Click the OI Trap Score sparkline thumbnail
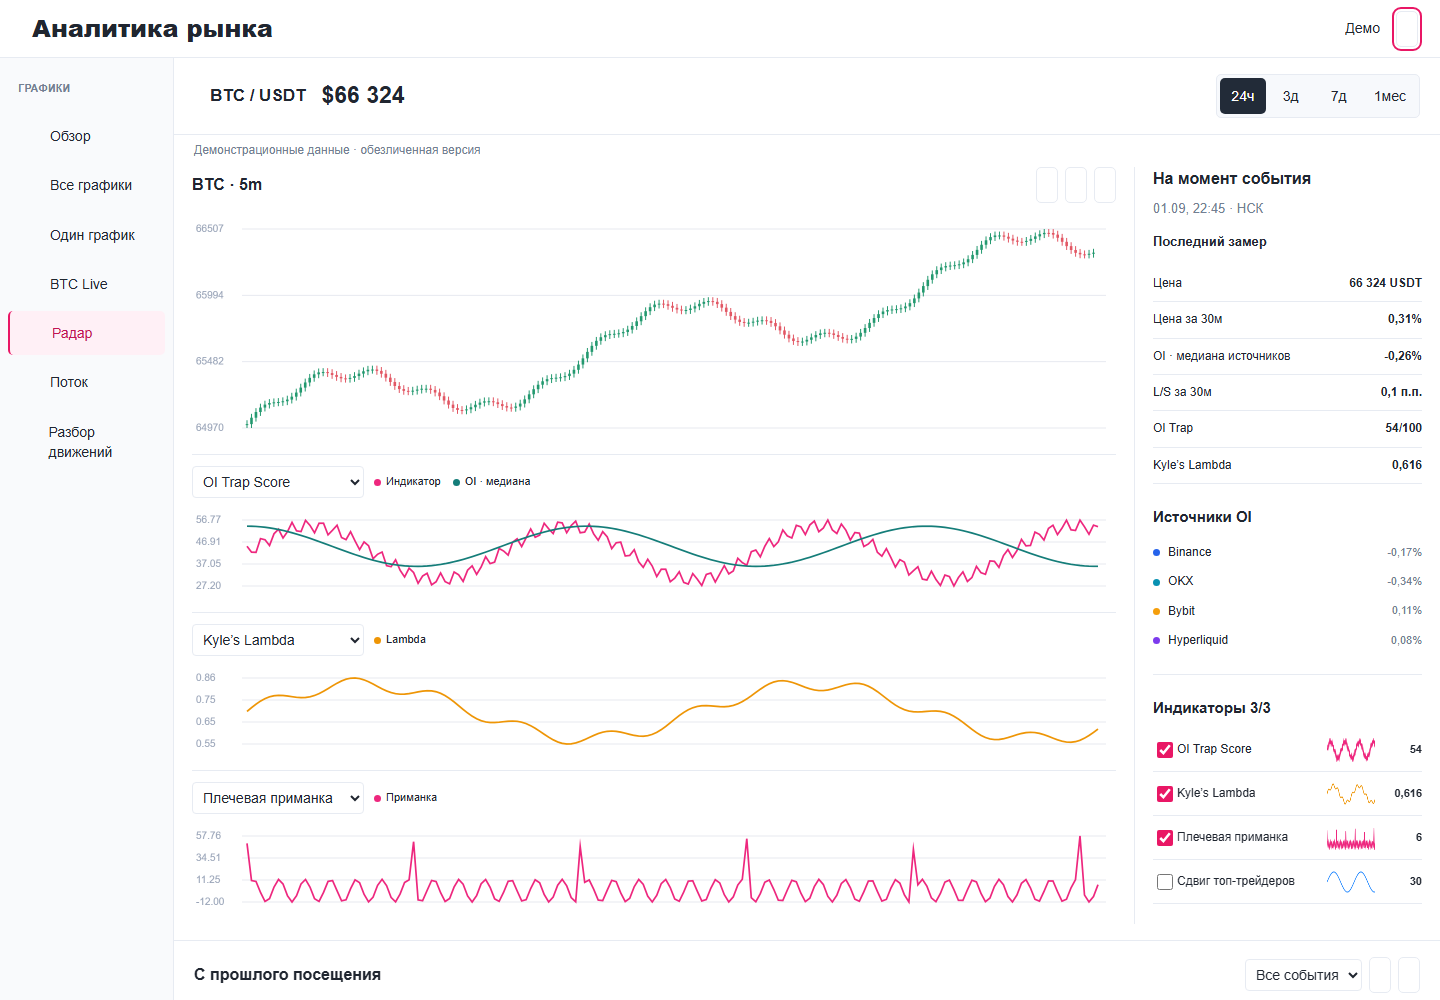This screenshot has width=1440, height=1000. coord(1351,749)
